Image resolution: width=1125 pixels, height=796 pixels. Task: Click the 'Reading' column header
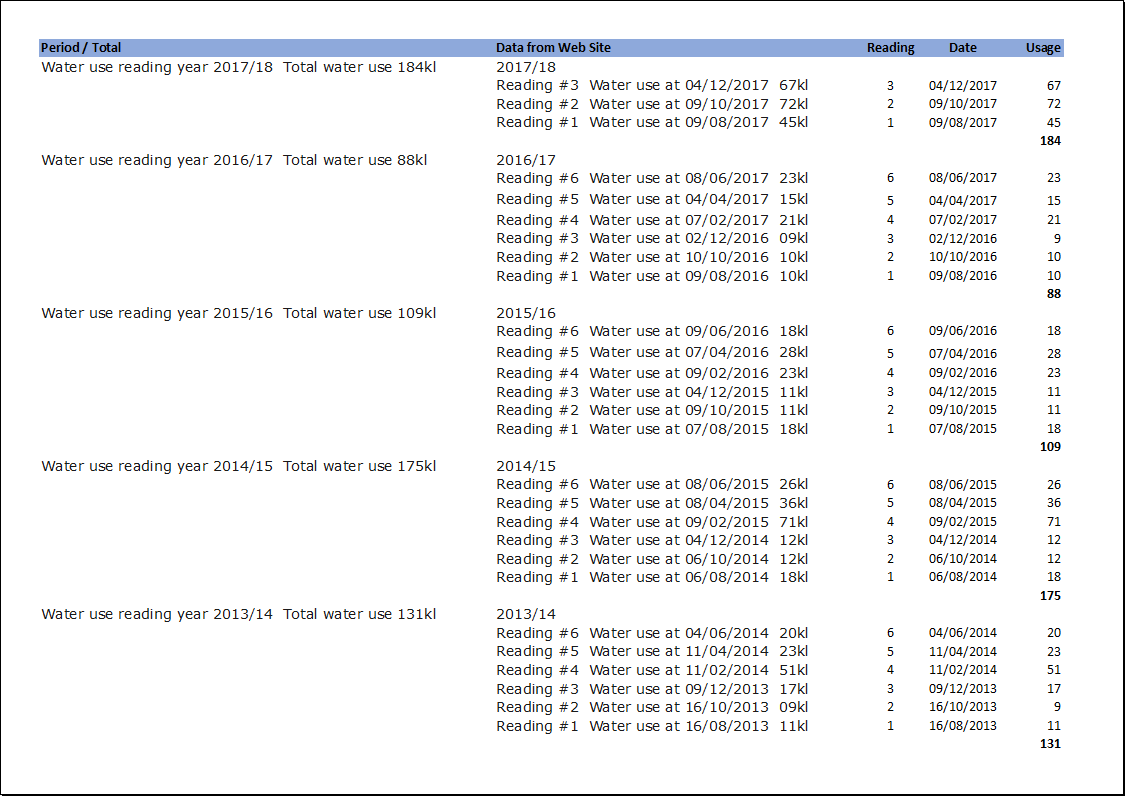(890, 47)
